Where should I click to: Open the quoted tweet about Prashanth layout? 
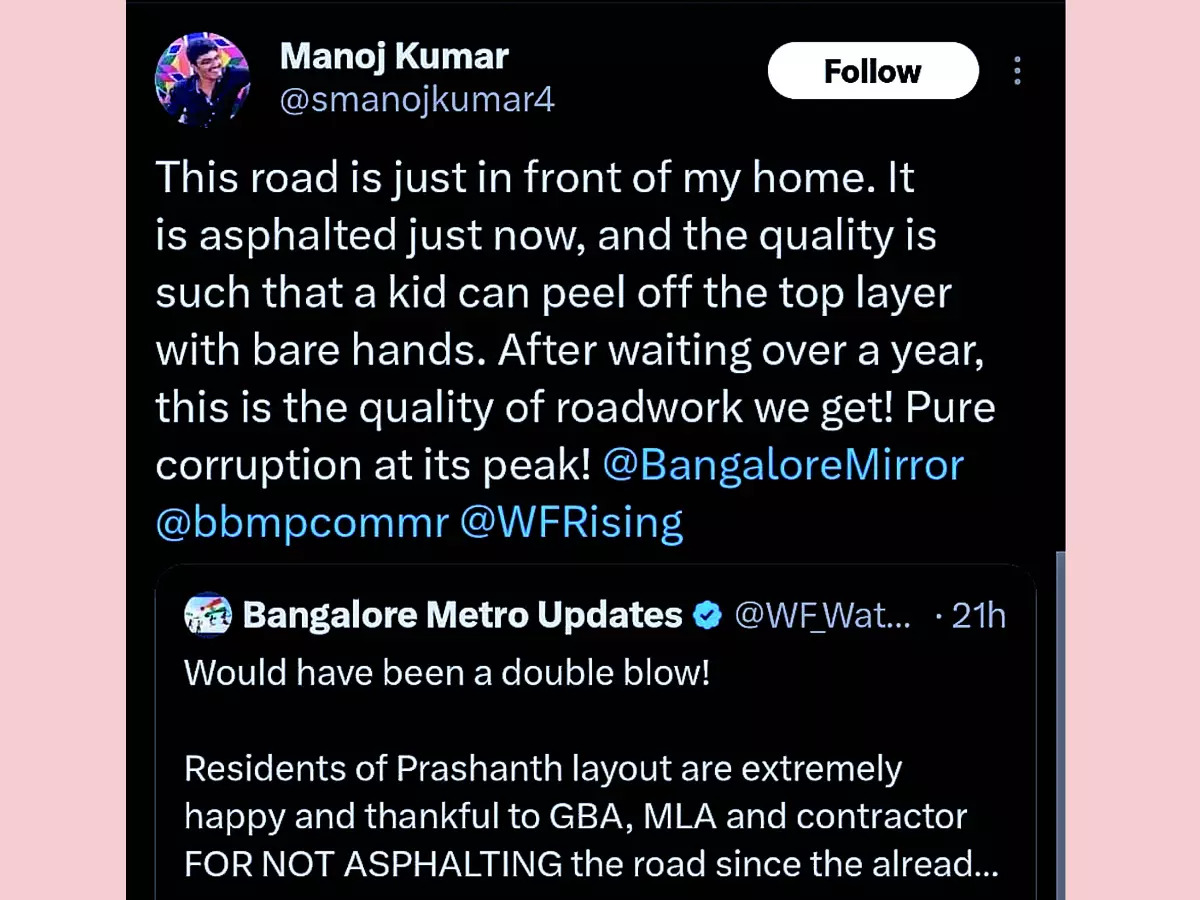click(x=595, y=732)
